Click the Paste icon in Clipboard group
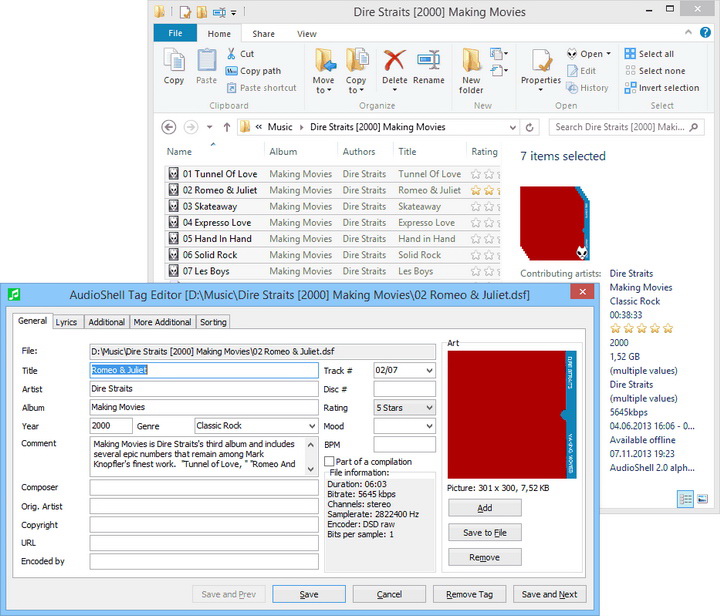 (206, 66)
